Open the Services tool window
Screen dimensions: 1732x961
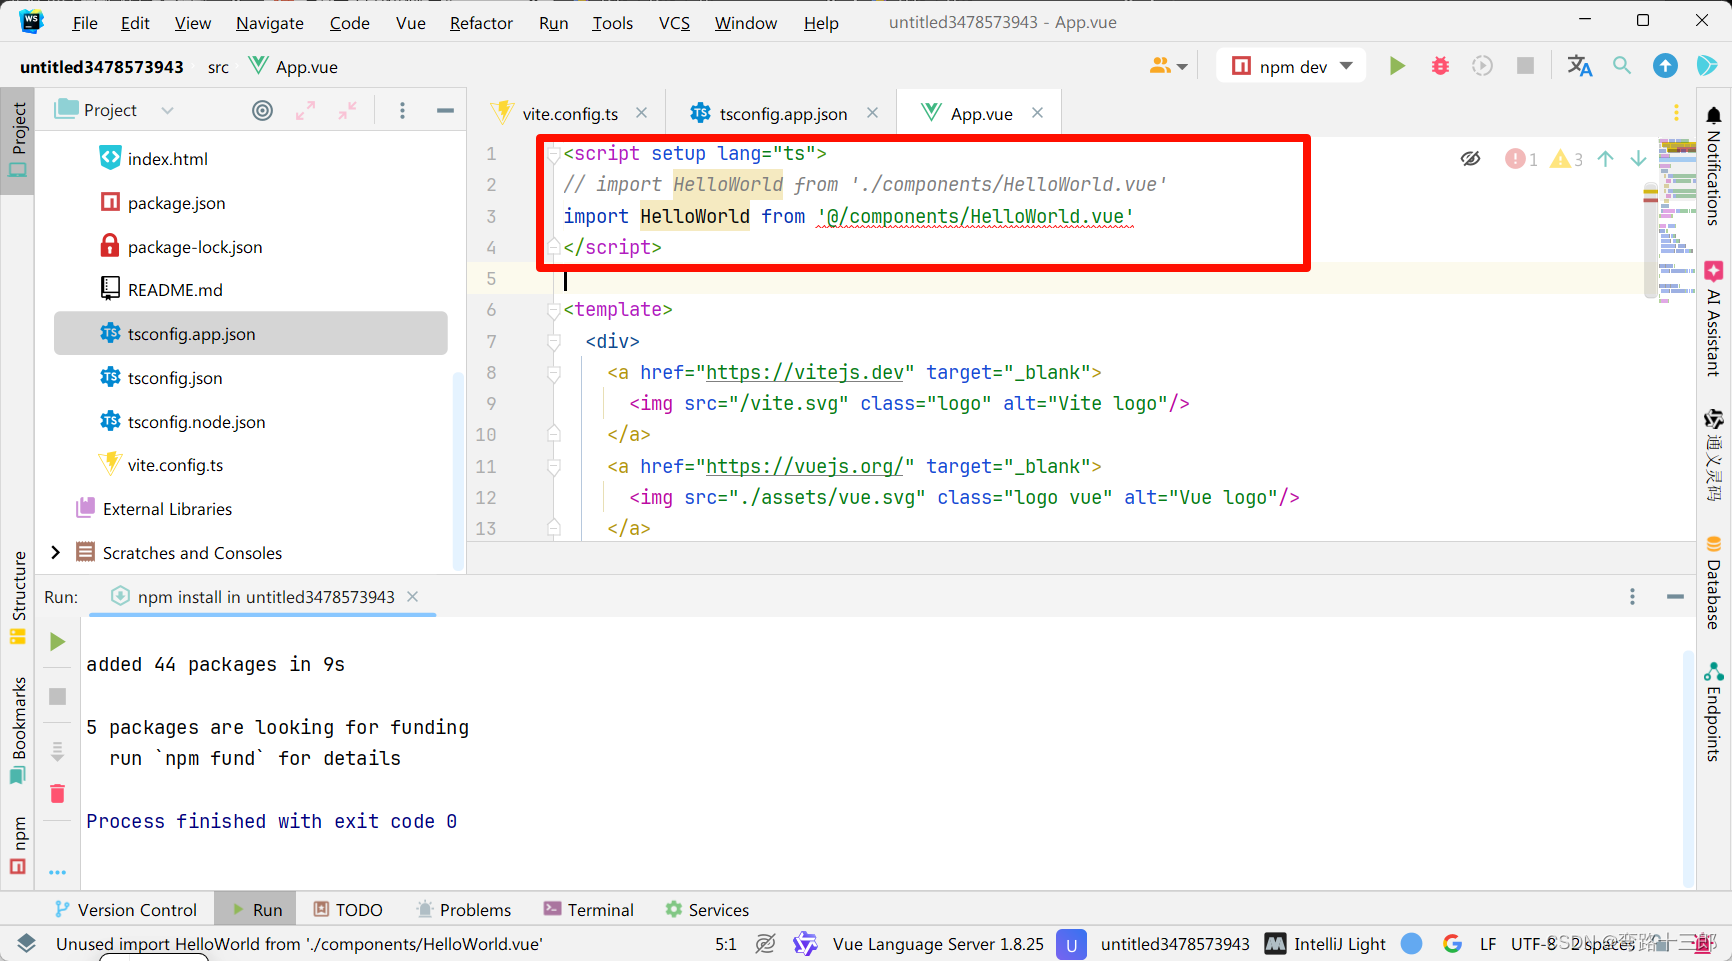(707, 910)
